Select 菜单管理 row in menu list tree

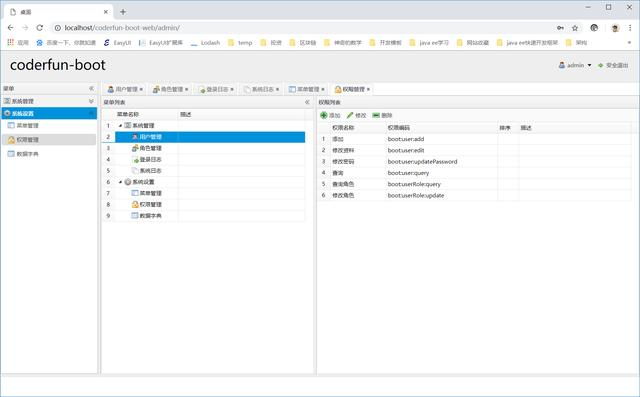[x=203, y=193]
